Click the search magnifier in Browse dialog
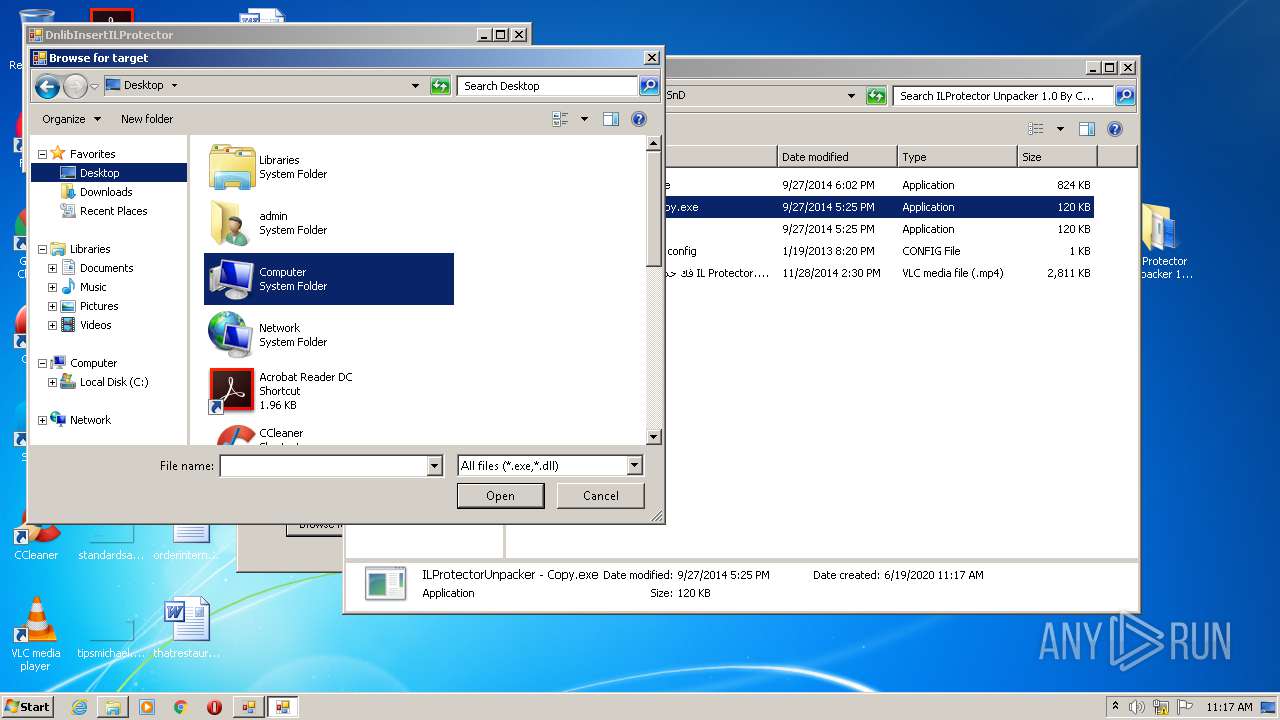1280x720 pixels. [649, 86]
